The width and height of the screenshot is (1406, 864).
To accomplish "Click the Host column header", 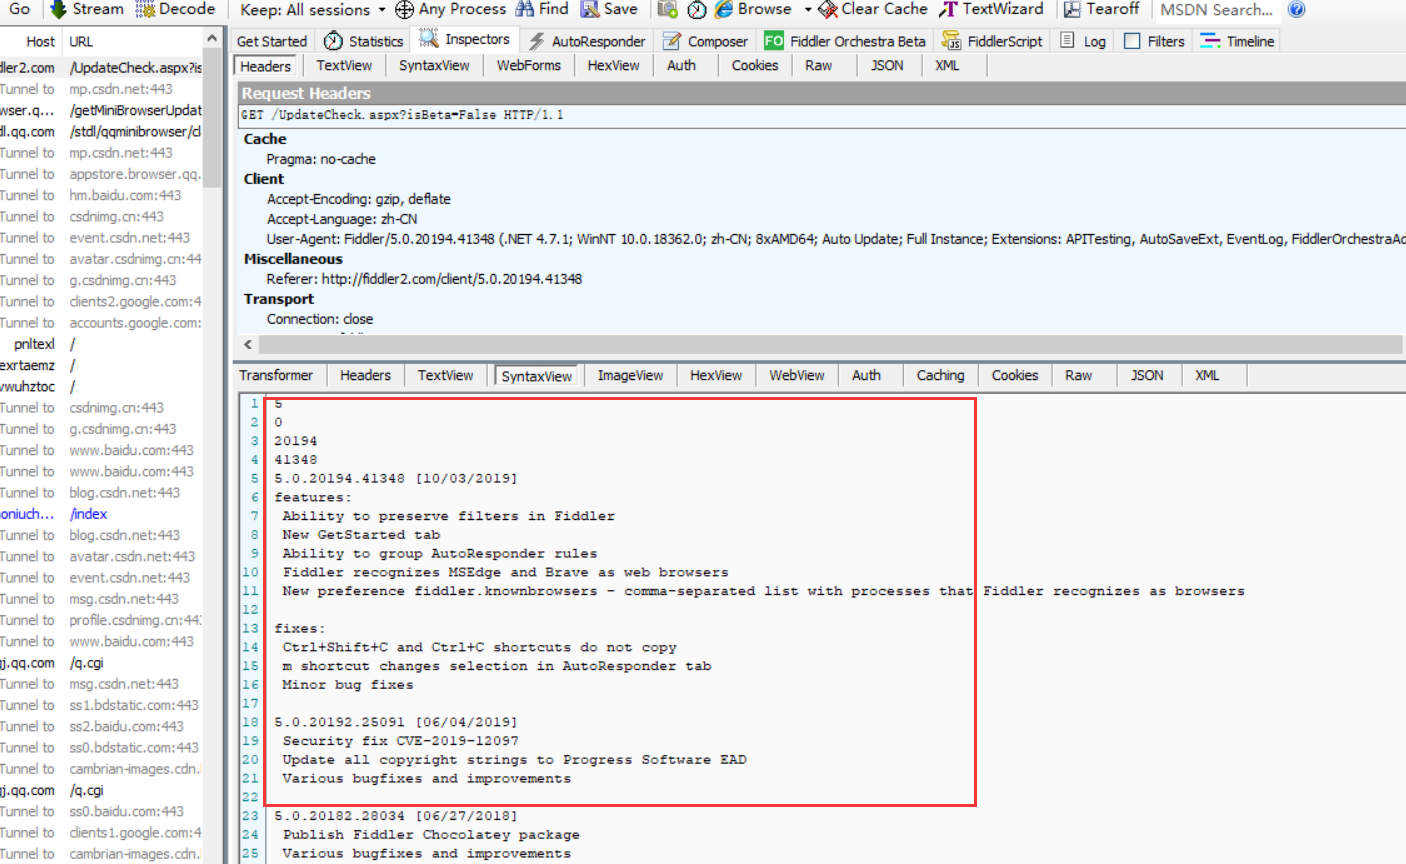I will point(30,41).
